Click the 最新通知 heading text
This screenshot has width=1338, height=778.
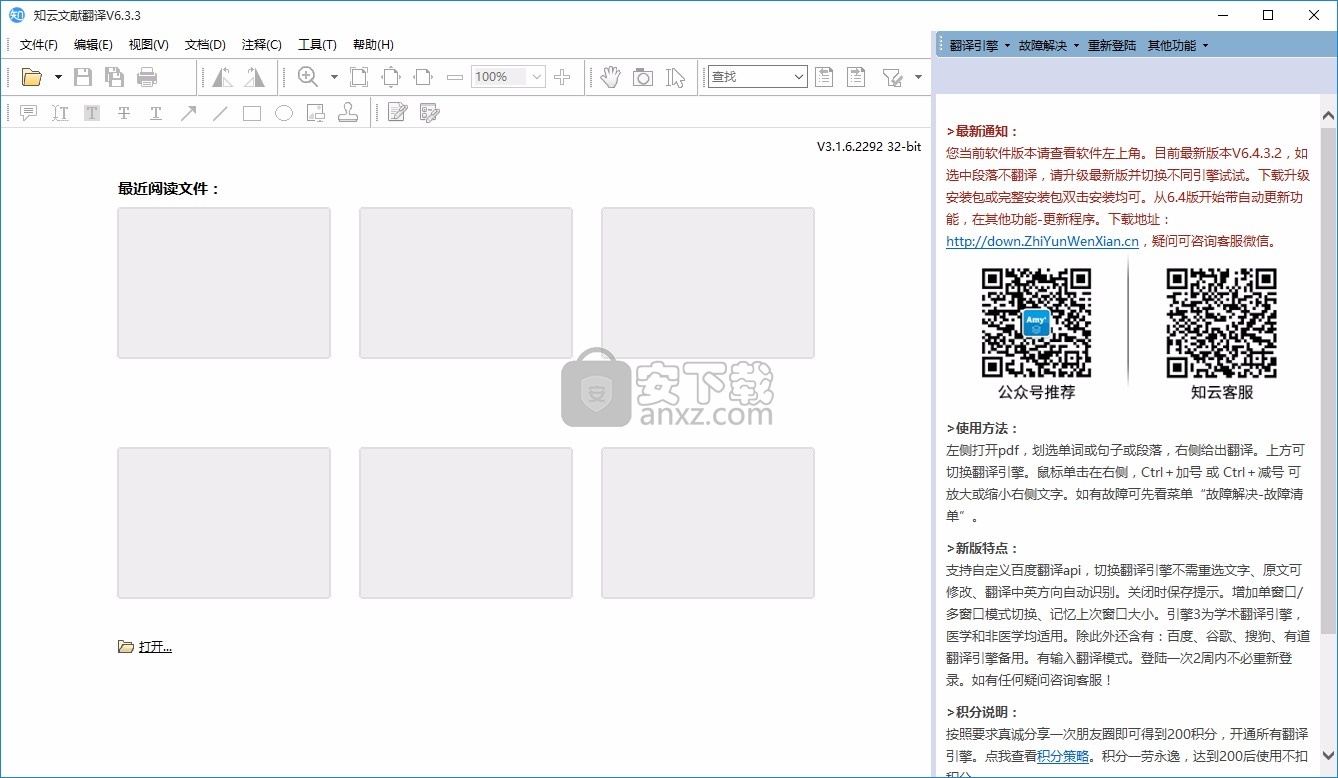click(x=982, y=131)
